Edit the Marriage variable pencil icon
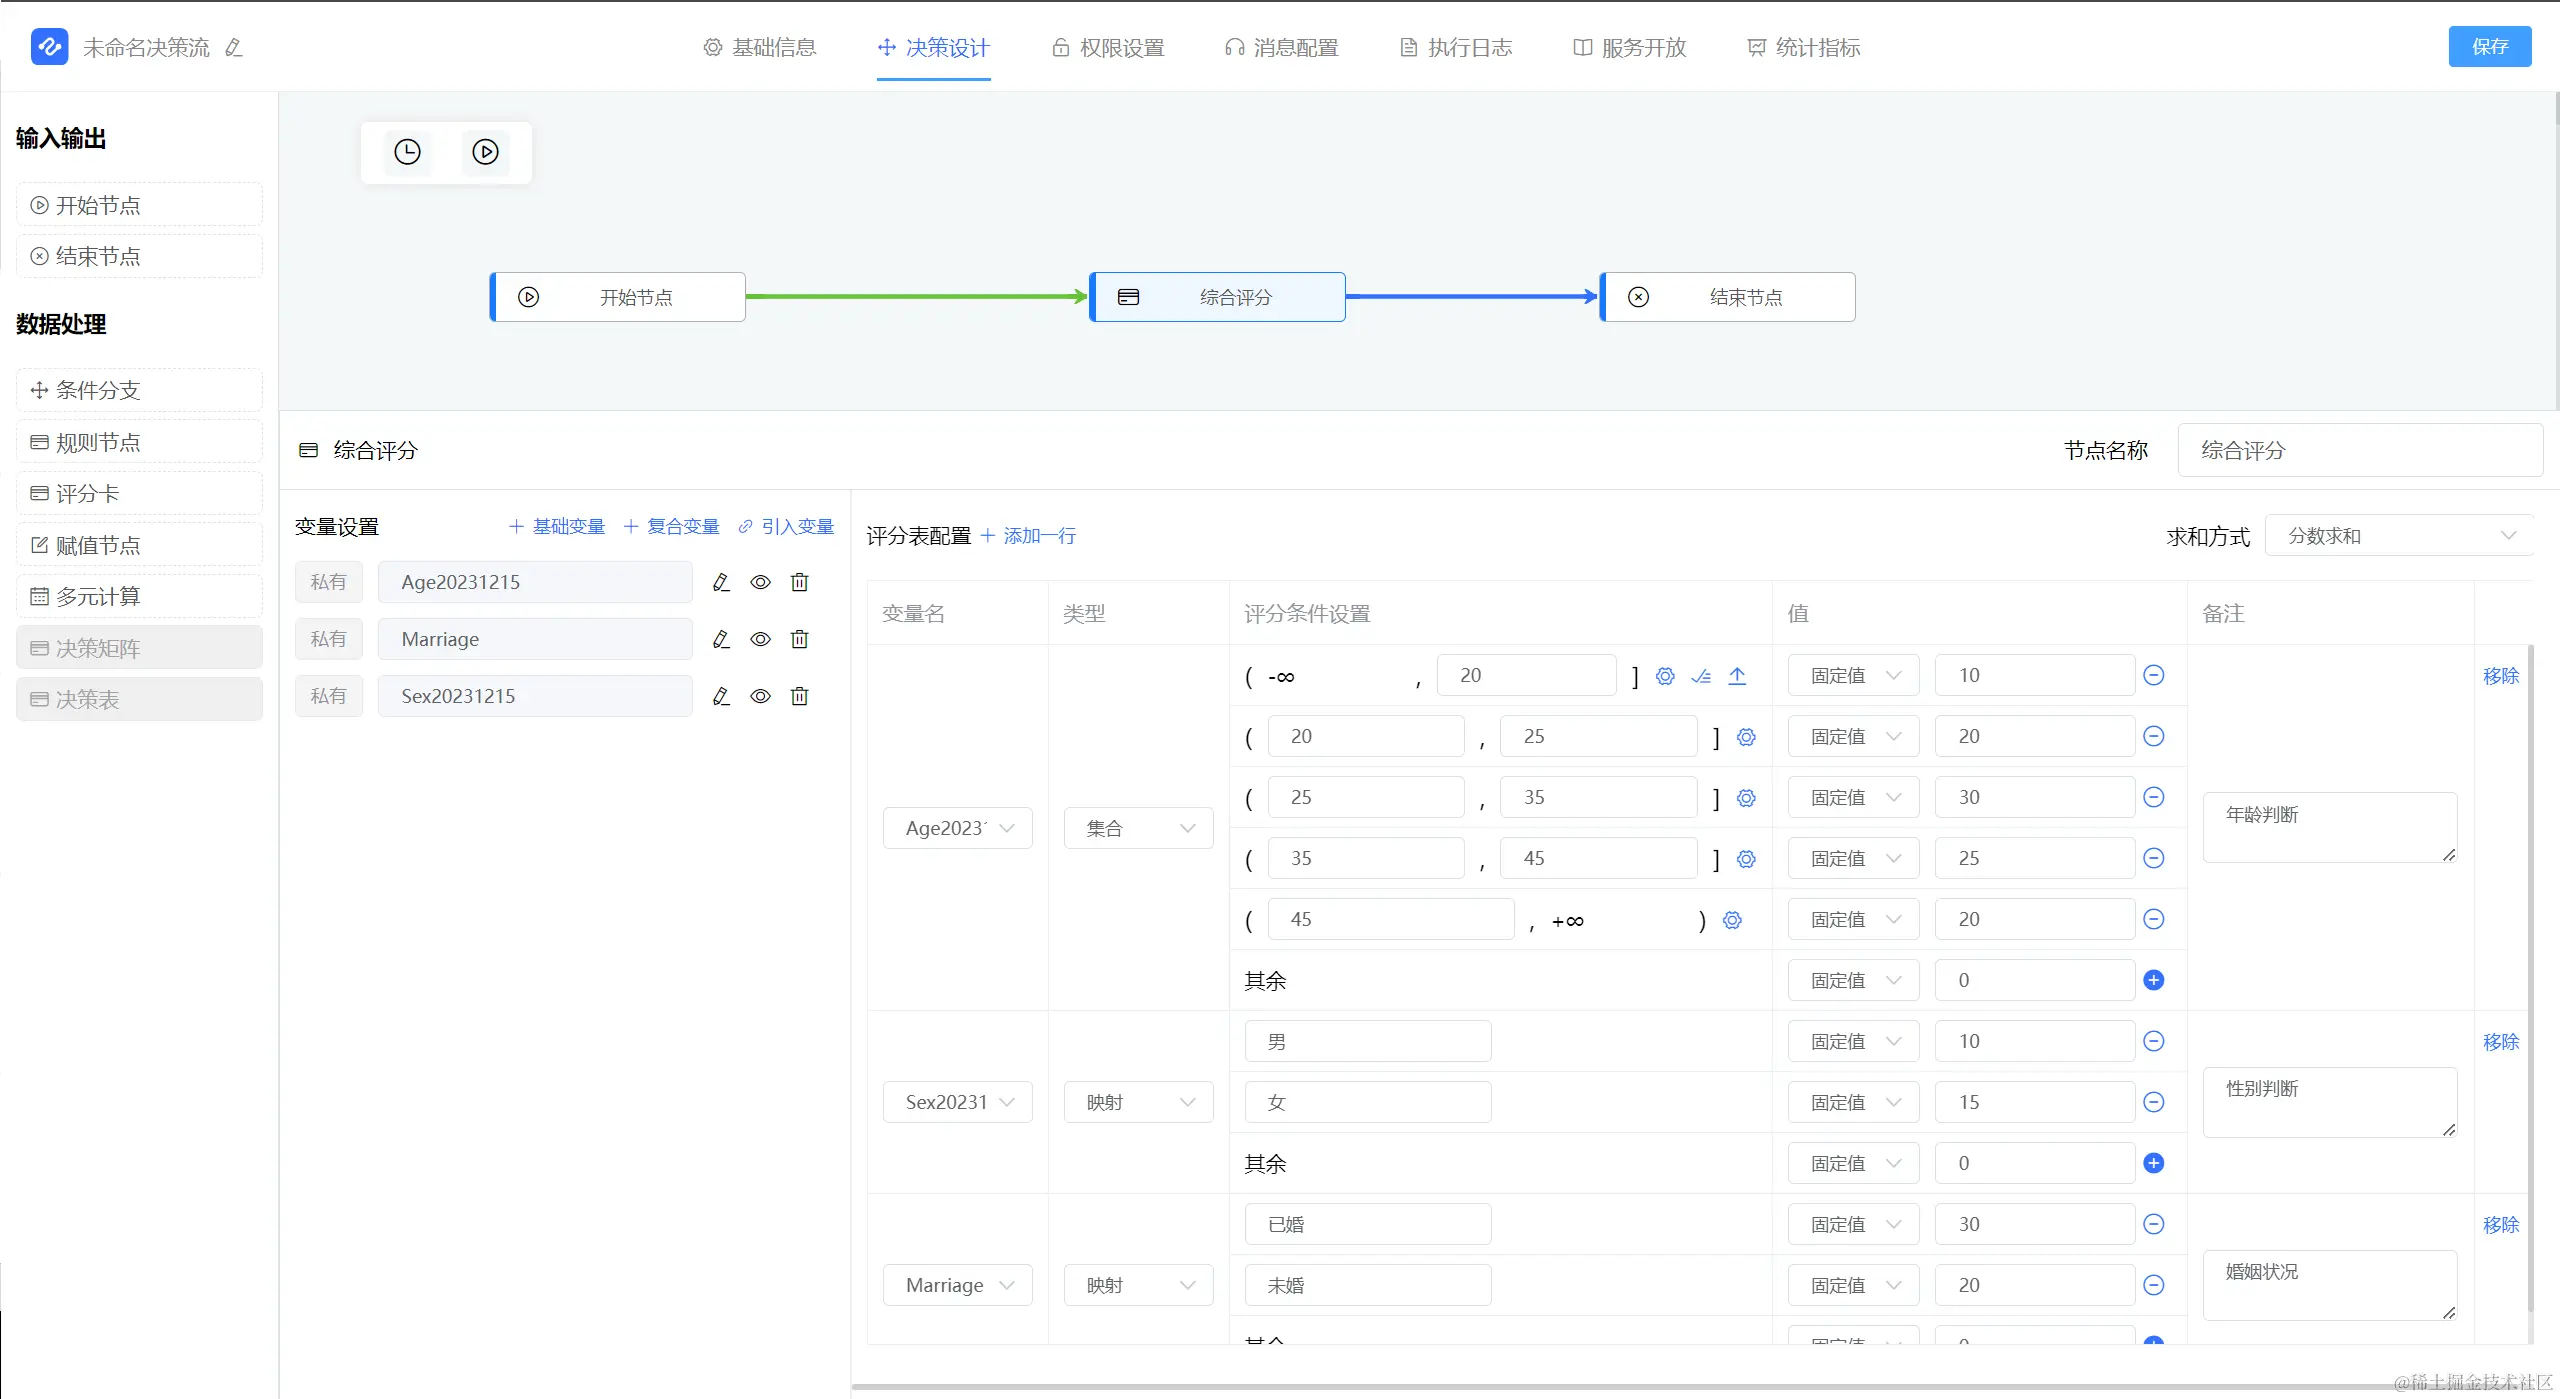The width and height of the screenshot is (2560, 1399). (x=721, y=639)
